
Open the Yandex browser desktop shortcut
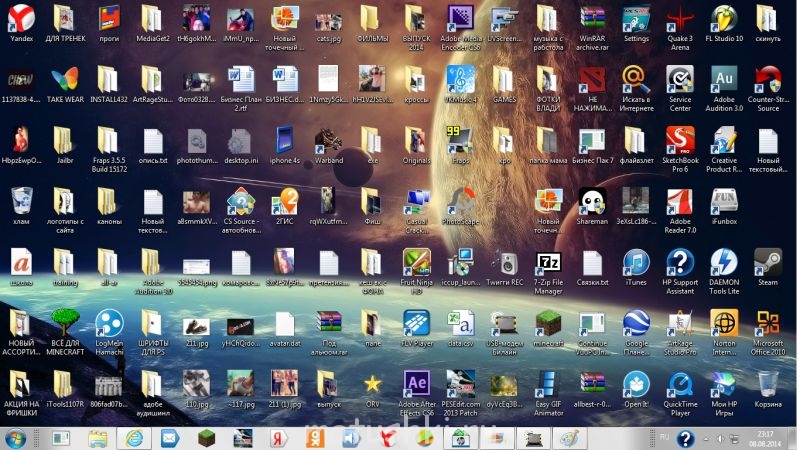click(x=20, y=19)
